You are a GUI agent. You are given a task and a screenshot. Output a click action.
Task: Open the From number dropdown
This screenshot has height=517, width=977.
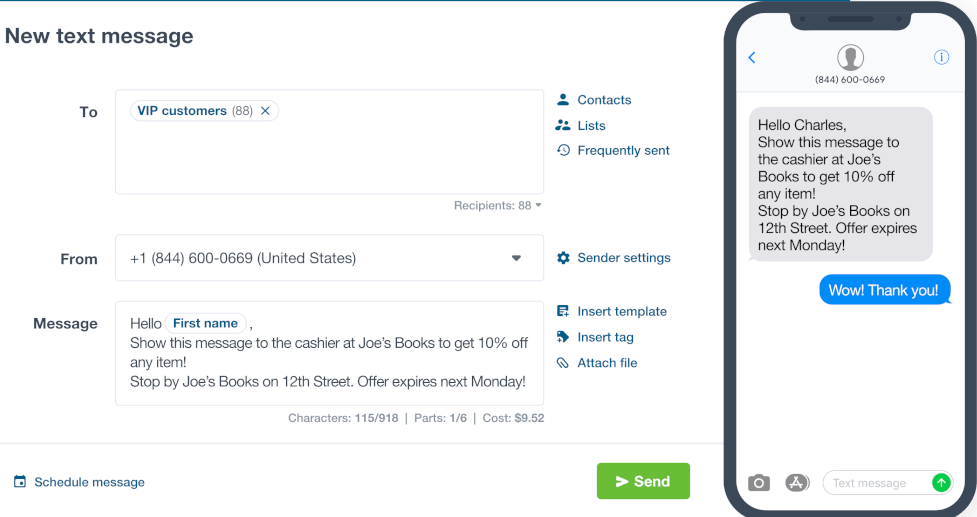click(330, 258)
